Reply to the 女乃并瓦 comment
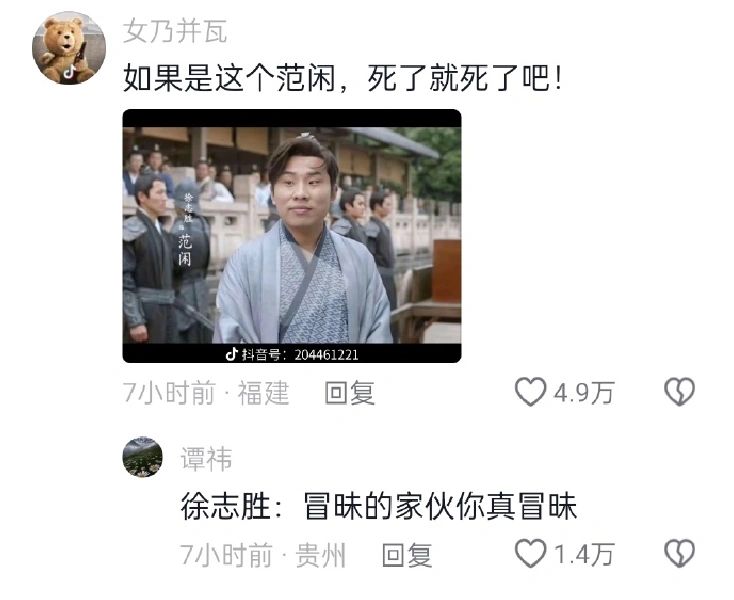This screenshot has height=600, width=734. 350,393
